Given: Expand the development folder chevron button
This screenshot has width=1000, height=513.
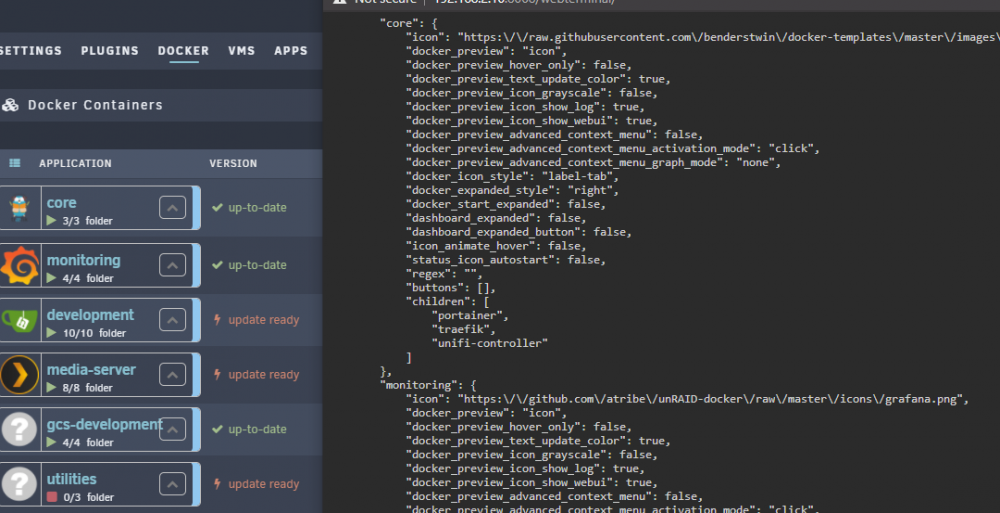Looking at the screenshot, I should point(172,320).
